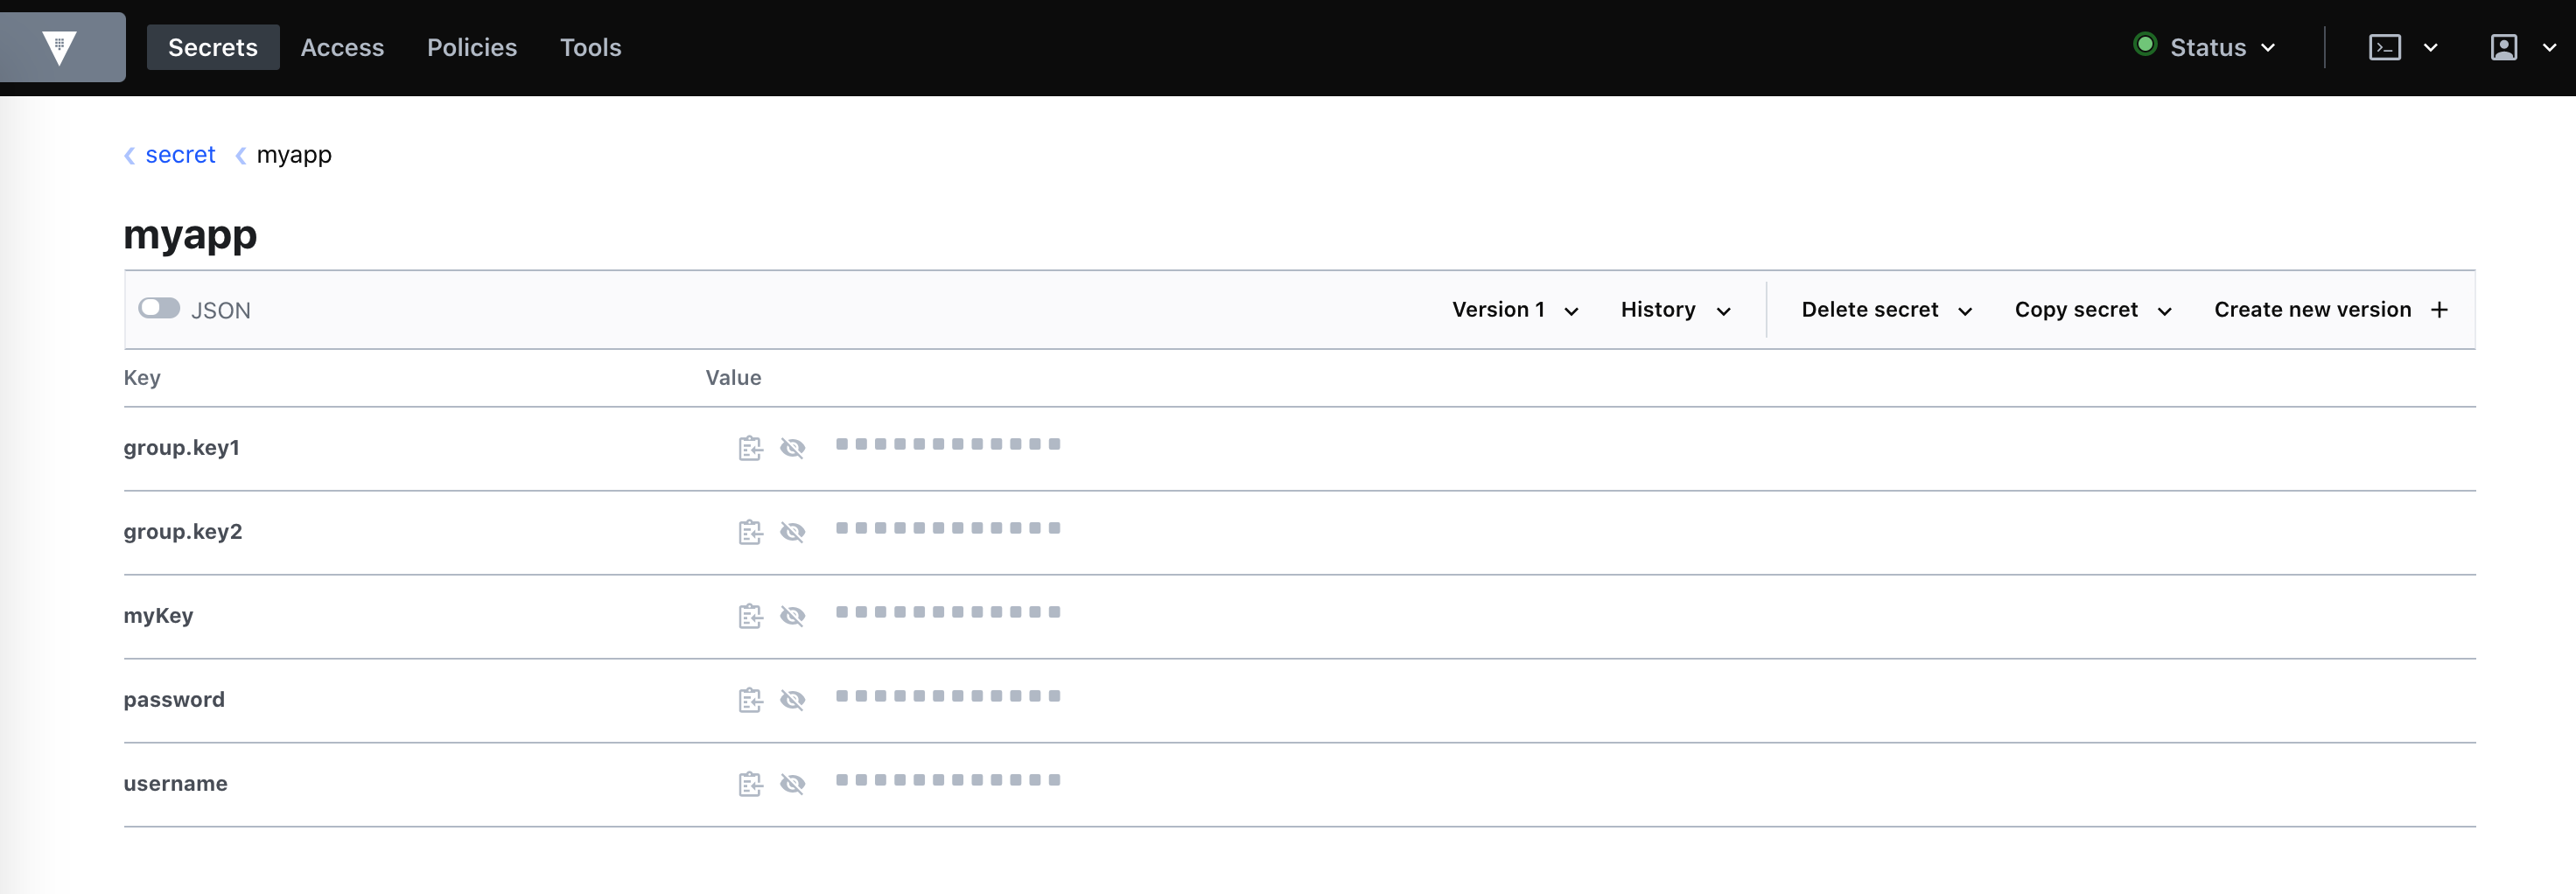
Task: Open the History dropdown
Action: click(x=1674, y=310)
